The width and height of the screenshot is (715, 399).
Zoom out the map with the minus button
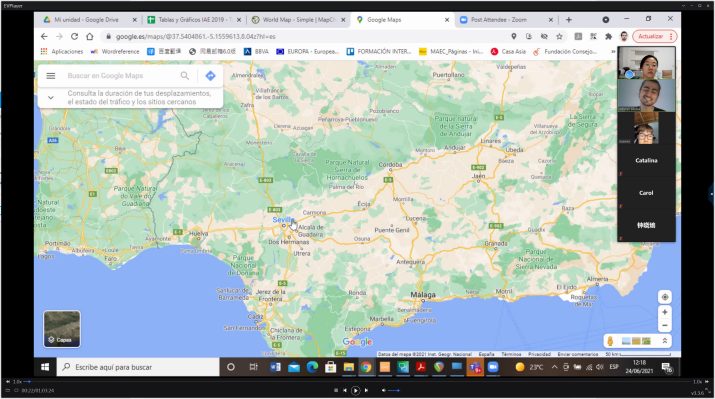(665, 326)
